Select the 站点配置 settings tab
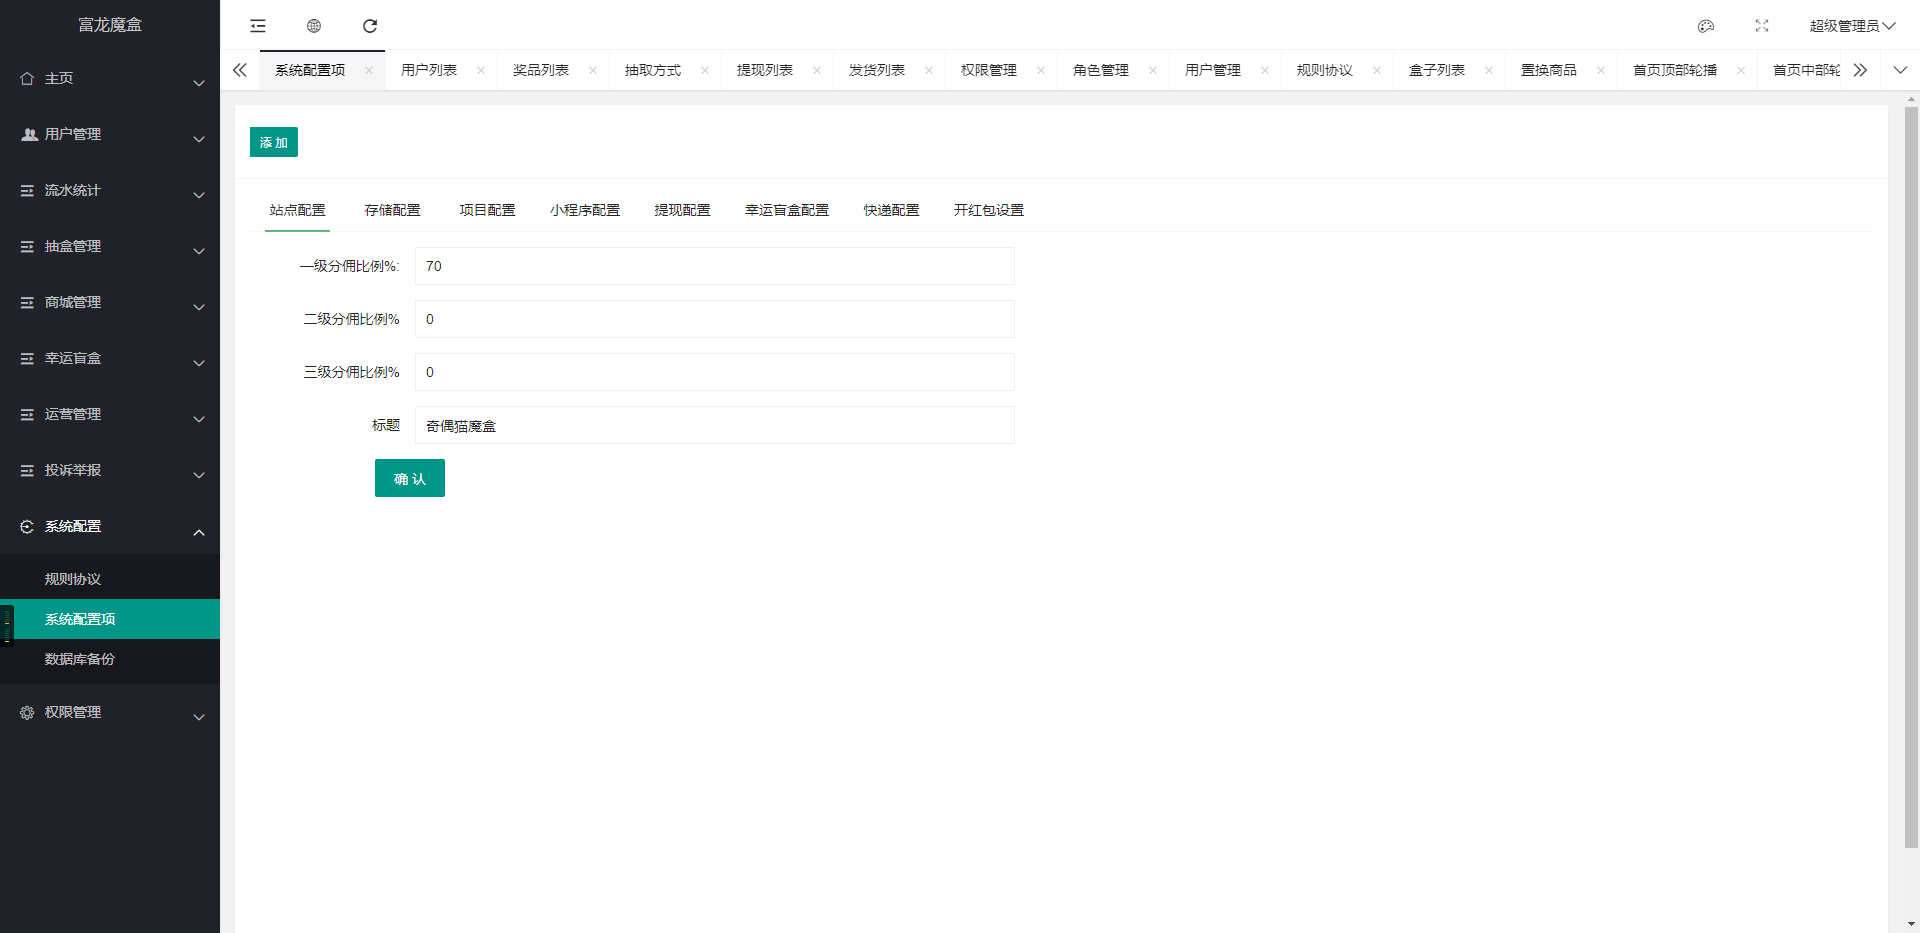The width and height of the screenshot is (1920, 933). (297, 210)
